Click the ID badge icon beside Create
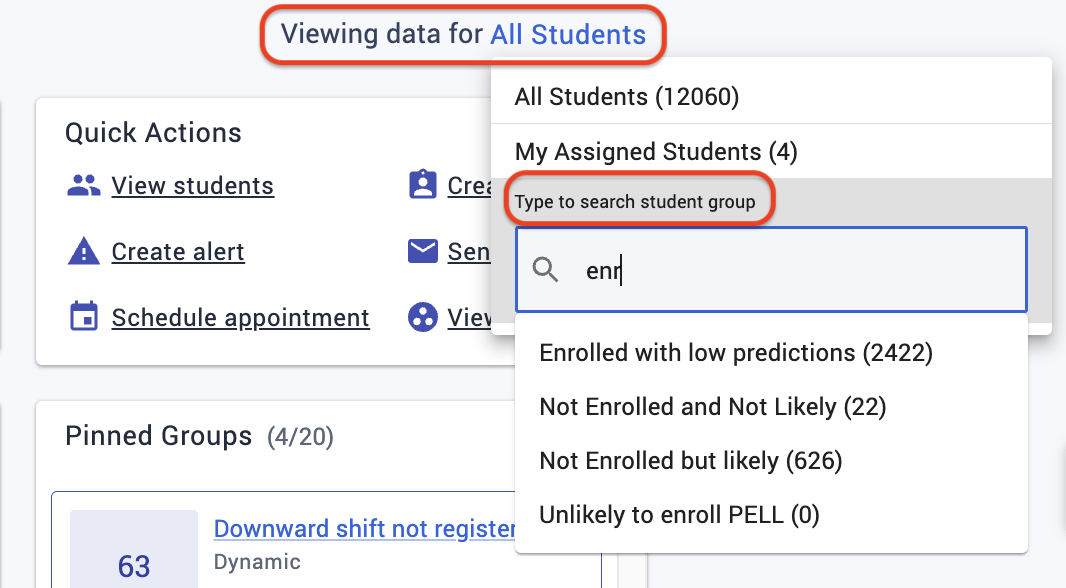 tap(422, 184)
